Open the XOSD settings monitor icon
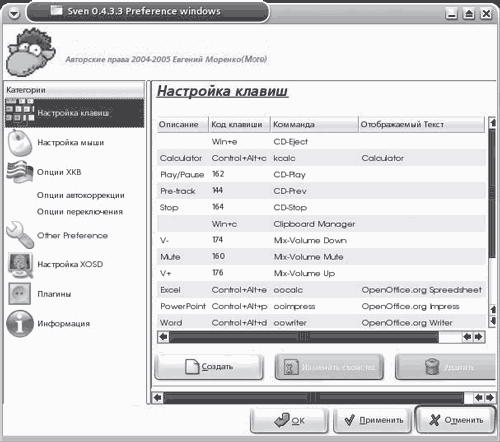 coord(20,265)
